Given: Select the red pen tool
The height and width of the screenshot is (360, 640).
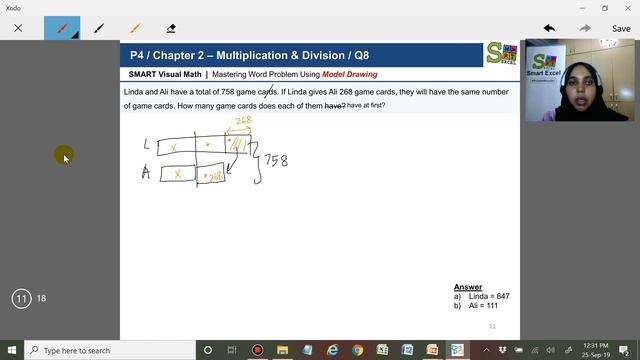Looking at the screenshot, I should click(62, 28).
